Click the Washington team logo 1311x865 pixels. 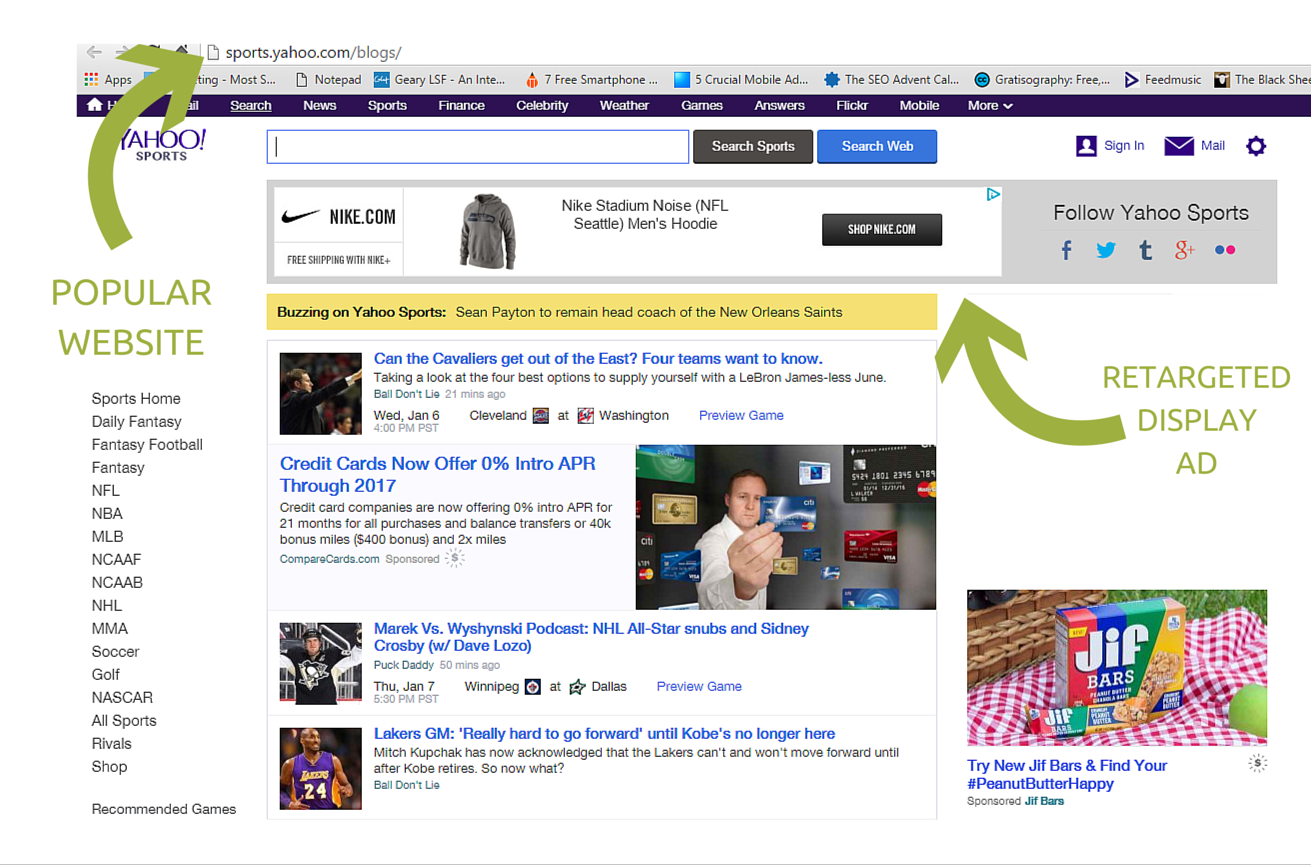586,415
